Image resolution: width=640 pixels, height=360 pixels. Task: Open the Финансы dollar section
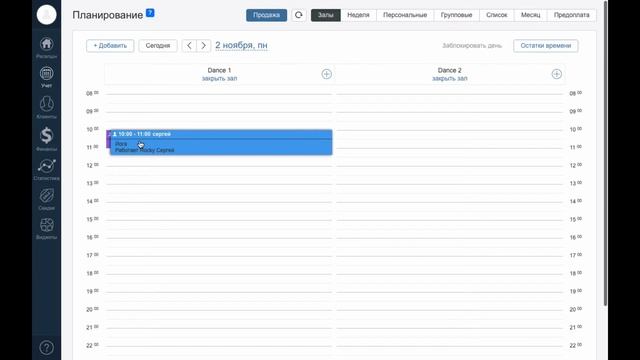47,139
